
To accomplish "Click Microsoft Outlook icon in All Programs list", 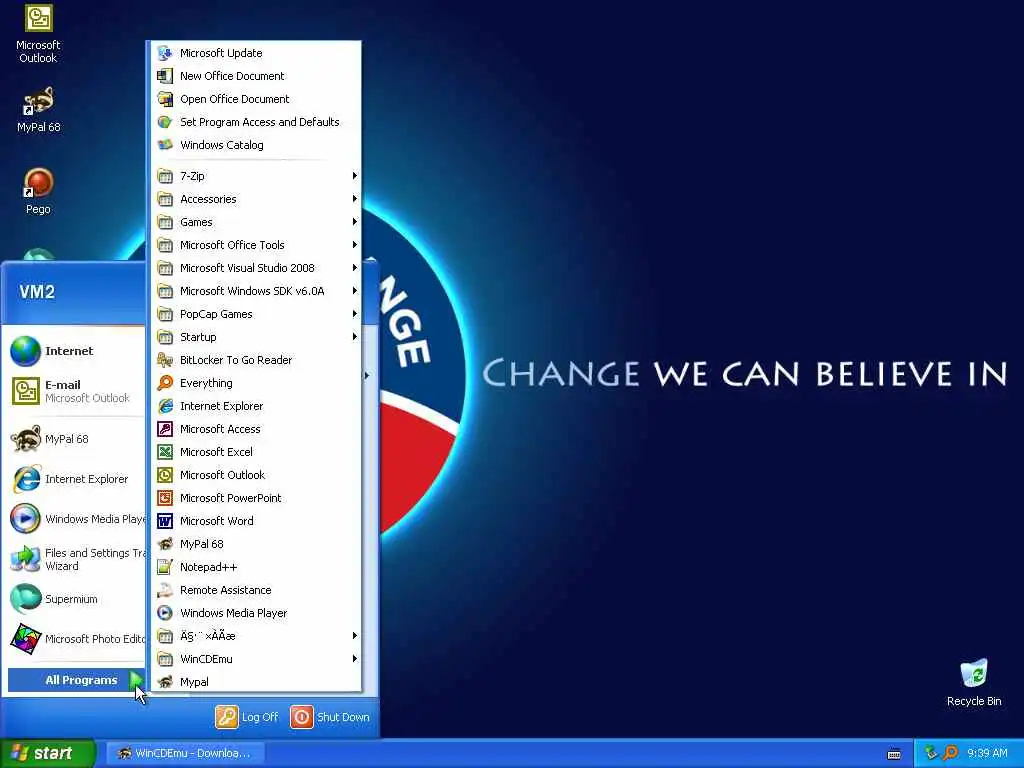I will pos(165,475).
